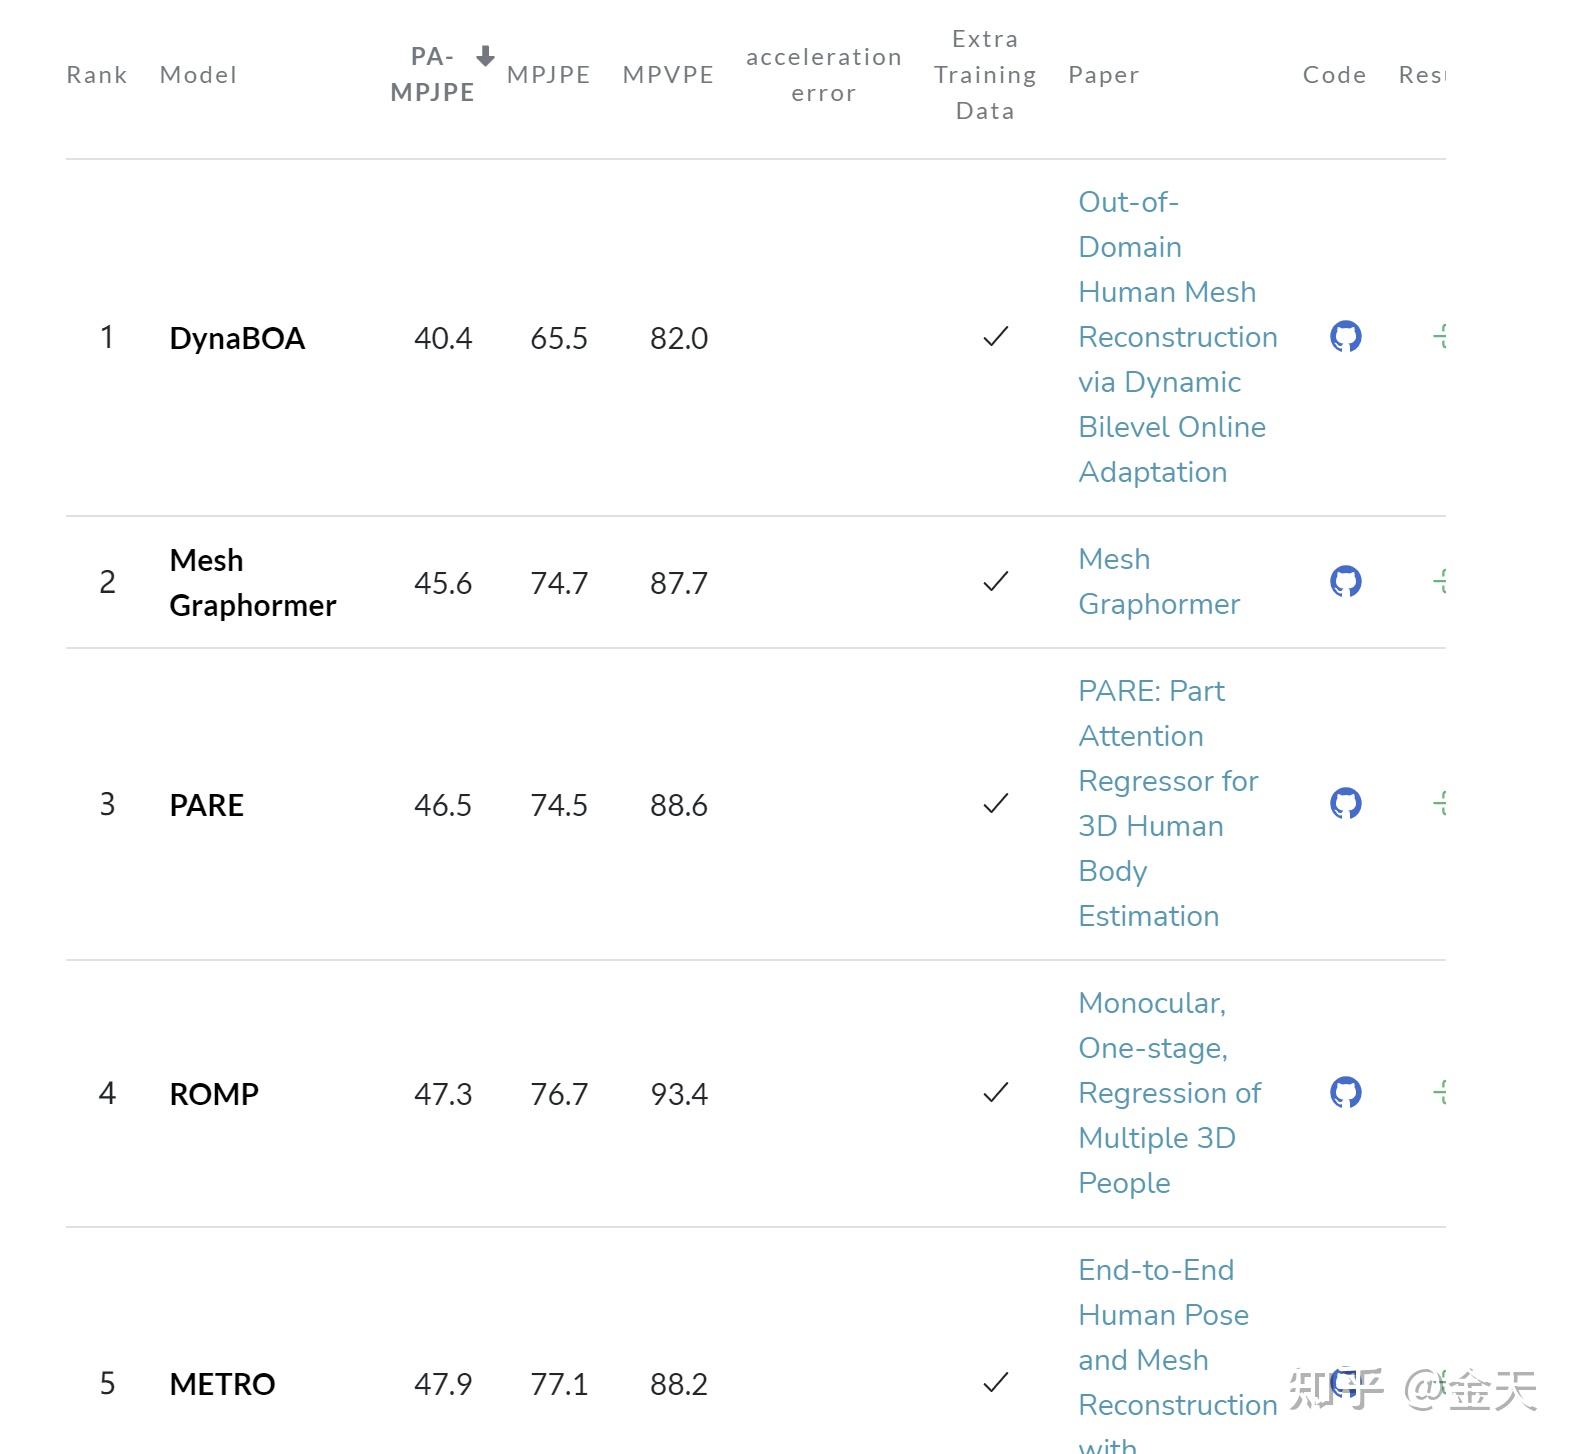
Task: Open Out-of-Domain Human Mesh Reconstruction paper
Action: point(1177,337)
